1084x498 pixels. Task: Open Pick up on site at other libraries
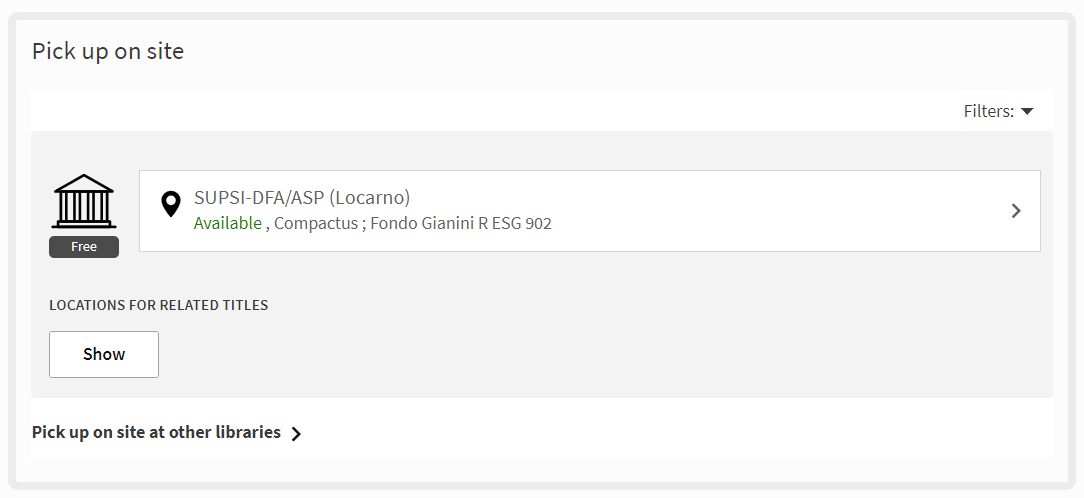click(156, 433)
